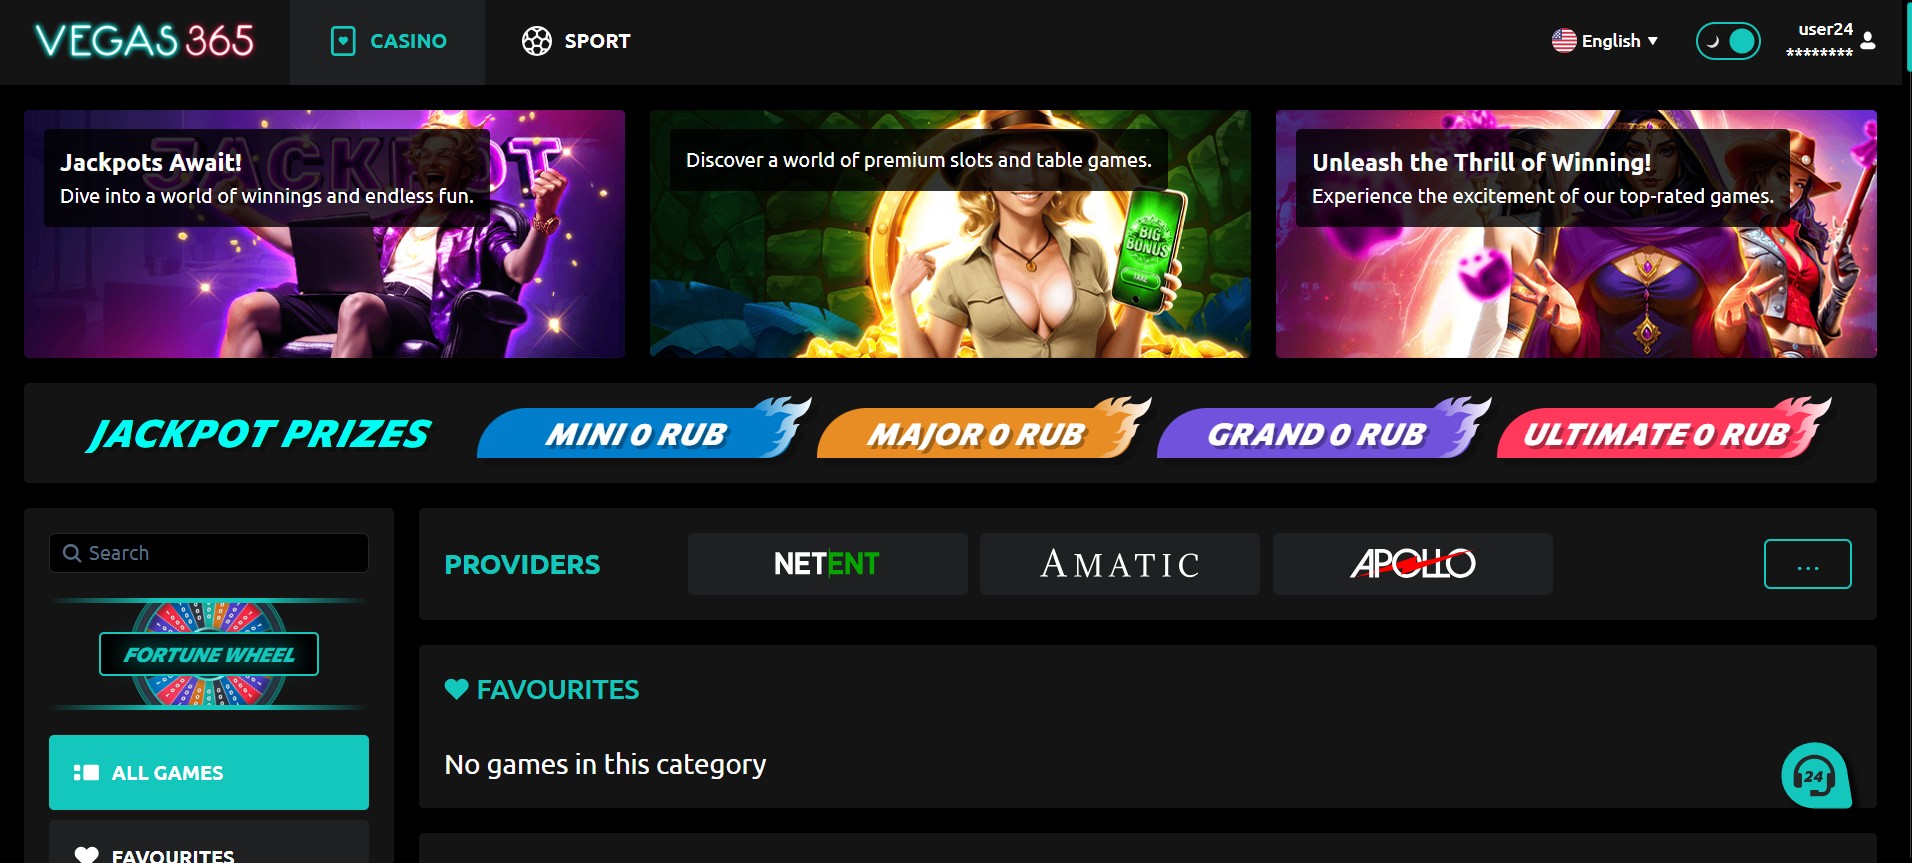Viewport: 1912px width, 863px height.
Task: Click the heart icon beside Favourites heading
Action: click(x=457, y=689)
